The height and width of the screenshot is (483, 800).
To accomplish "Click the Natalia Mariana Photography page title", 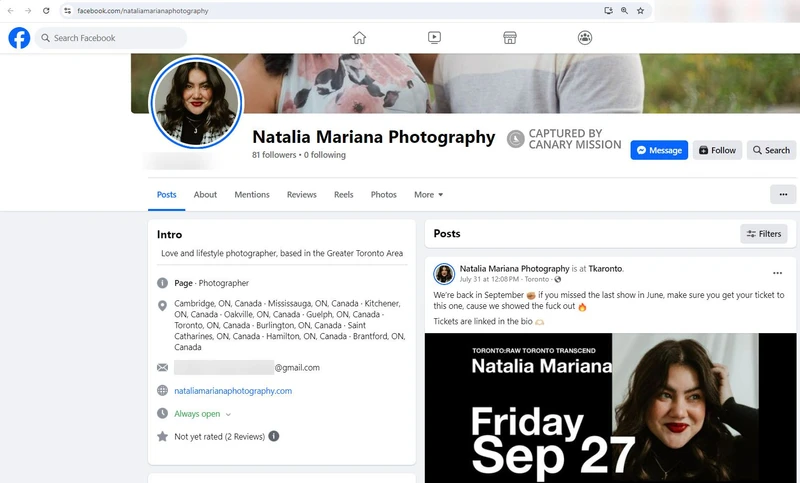I will tap(373, 137).
